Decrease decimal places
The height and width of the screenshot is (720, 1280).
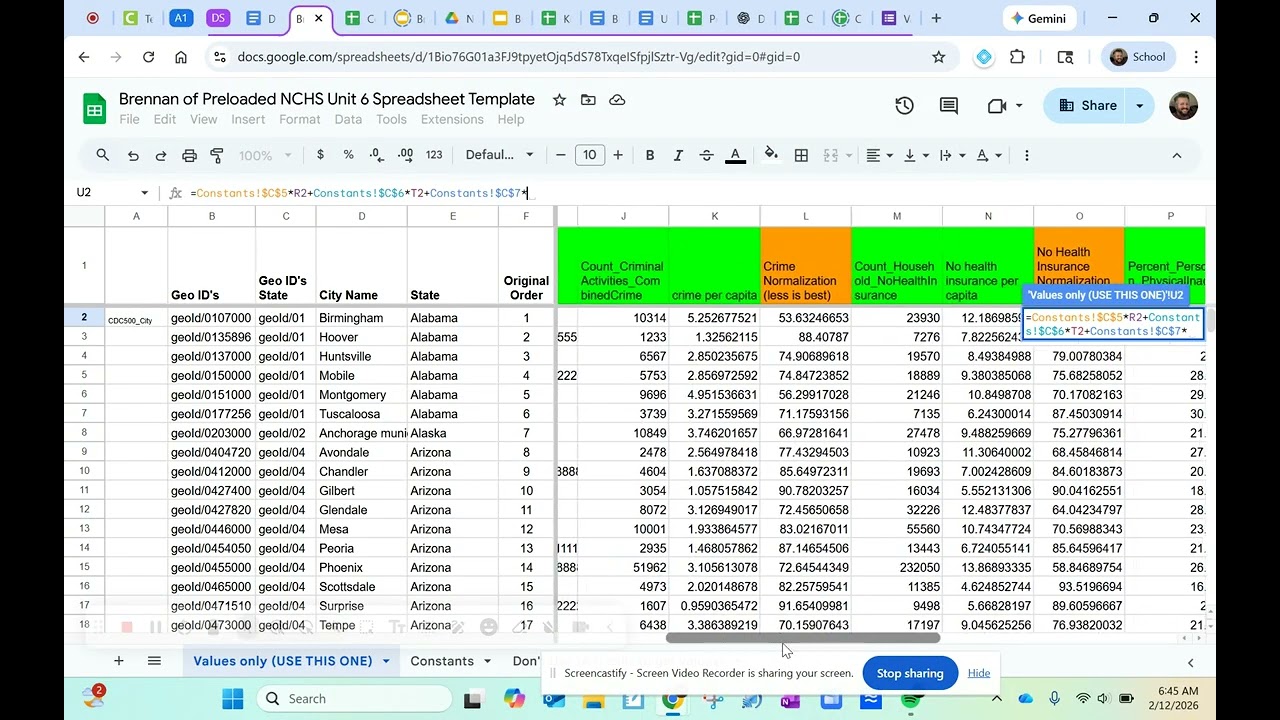coord(376,155)
